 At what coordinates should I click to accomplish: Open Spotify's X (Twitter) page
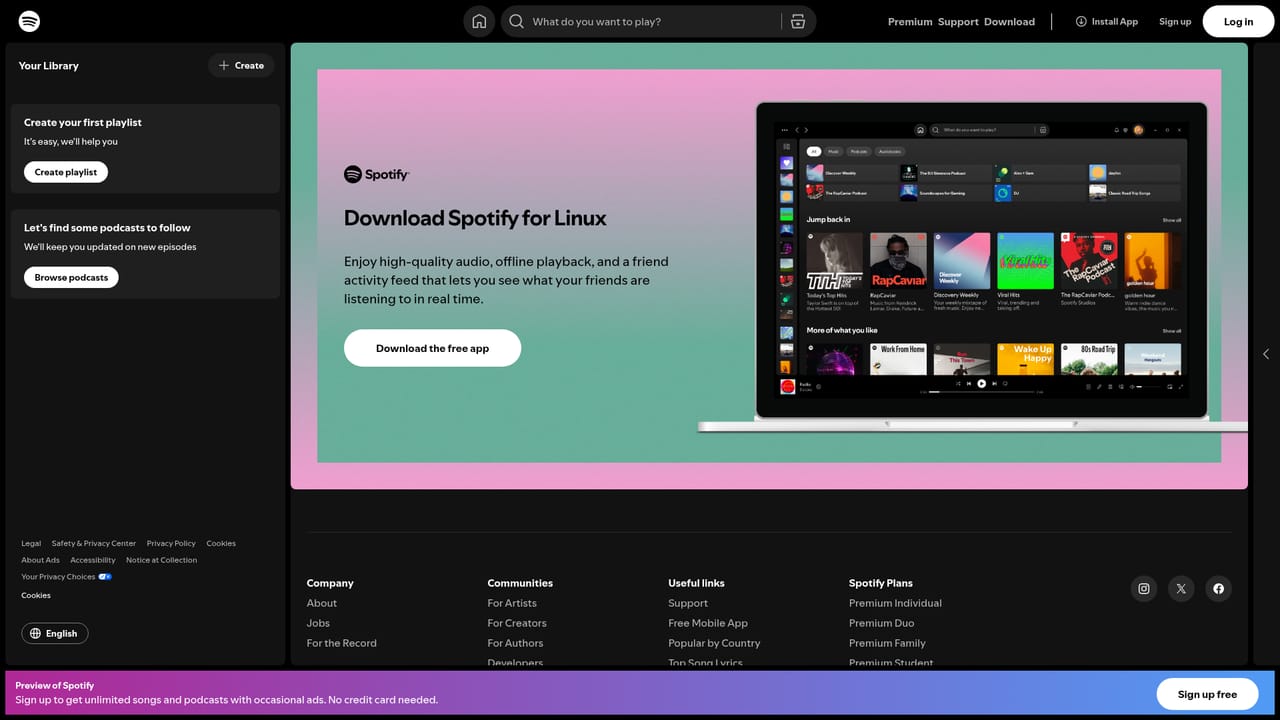(x=1181, y=588)
